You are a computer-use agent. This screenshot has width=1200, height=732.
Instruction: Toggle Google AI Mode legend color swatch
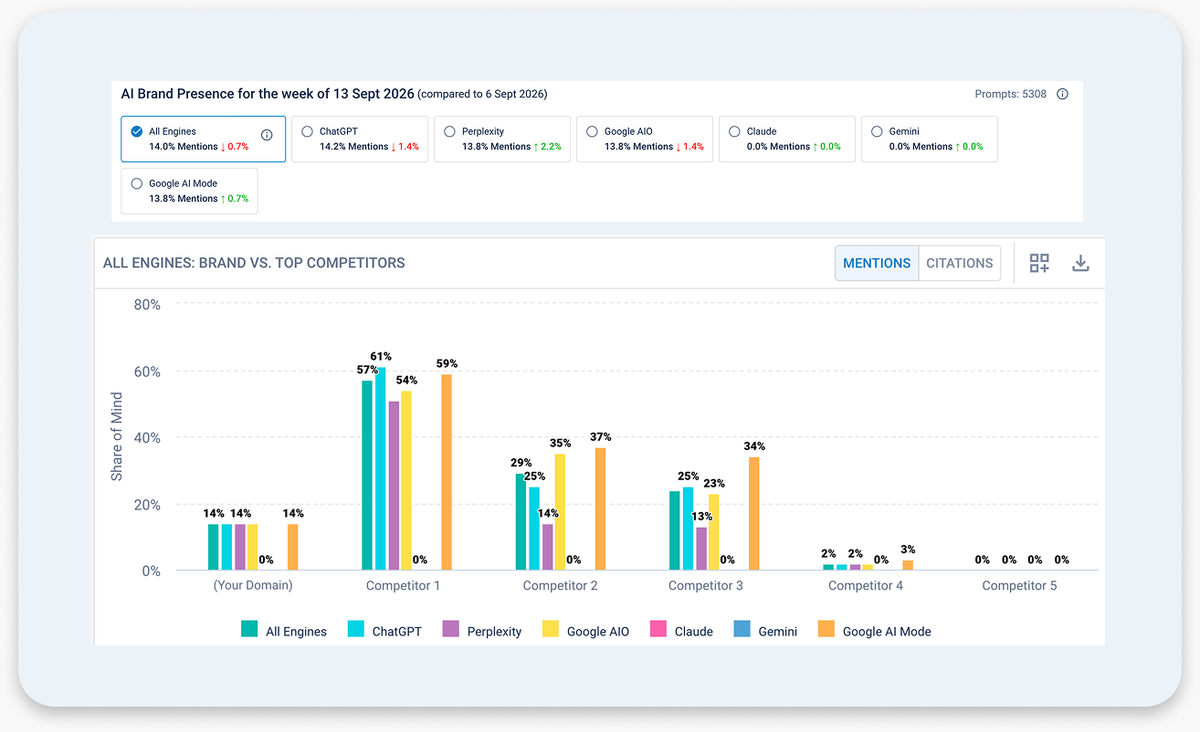826,629
